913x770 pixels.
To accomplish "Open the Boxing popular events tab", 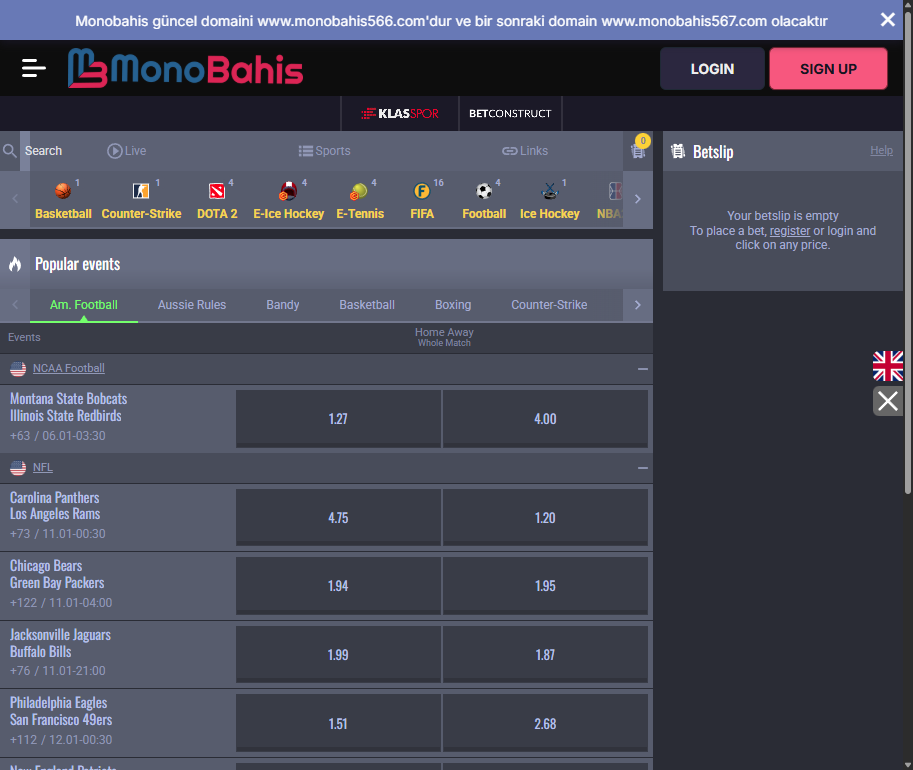I will 453,305.
